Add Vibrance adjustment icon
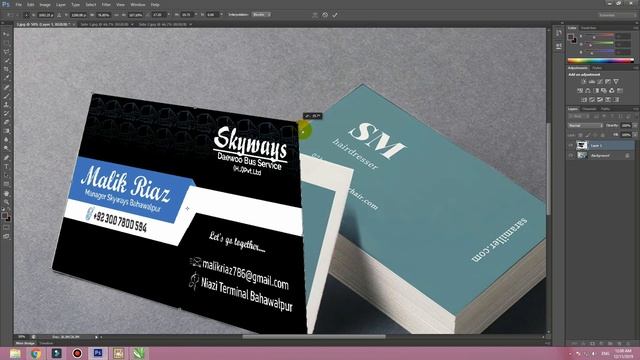The image size is (640, 360). pos(616,82)
